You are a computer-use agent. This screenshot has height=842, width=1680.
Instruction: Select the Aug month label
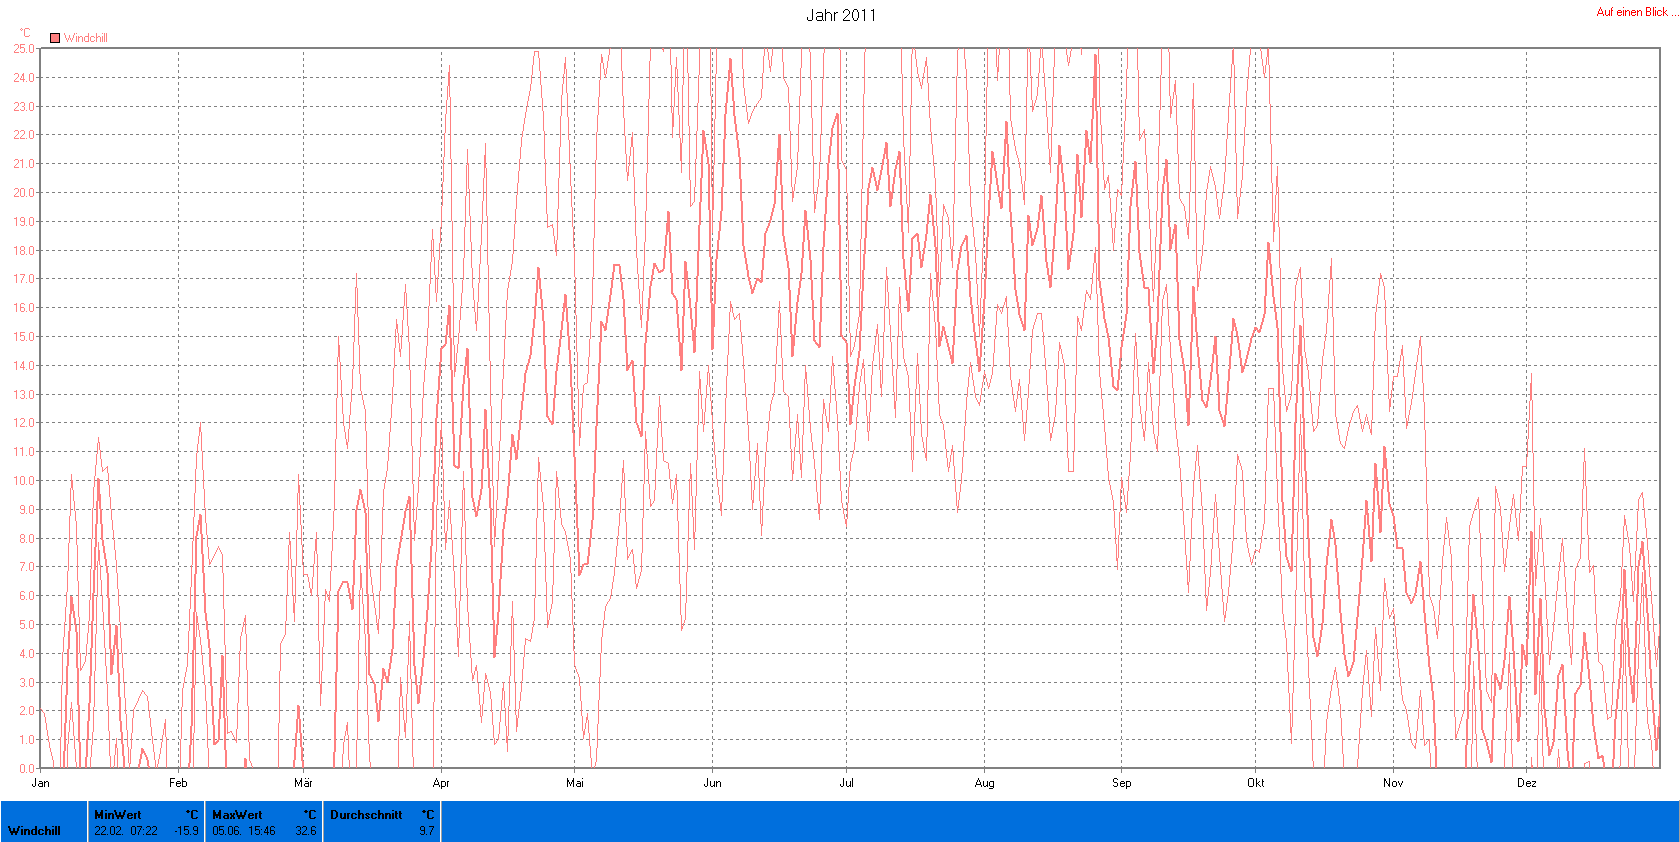click(x=984, y=783)
